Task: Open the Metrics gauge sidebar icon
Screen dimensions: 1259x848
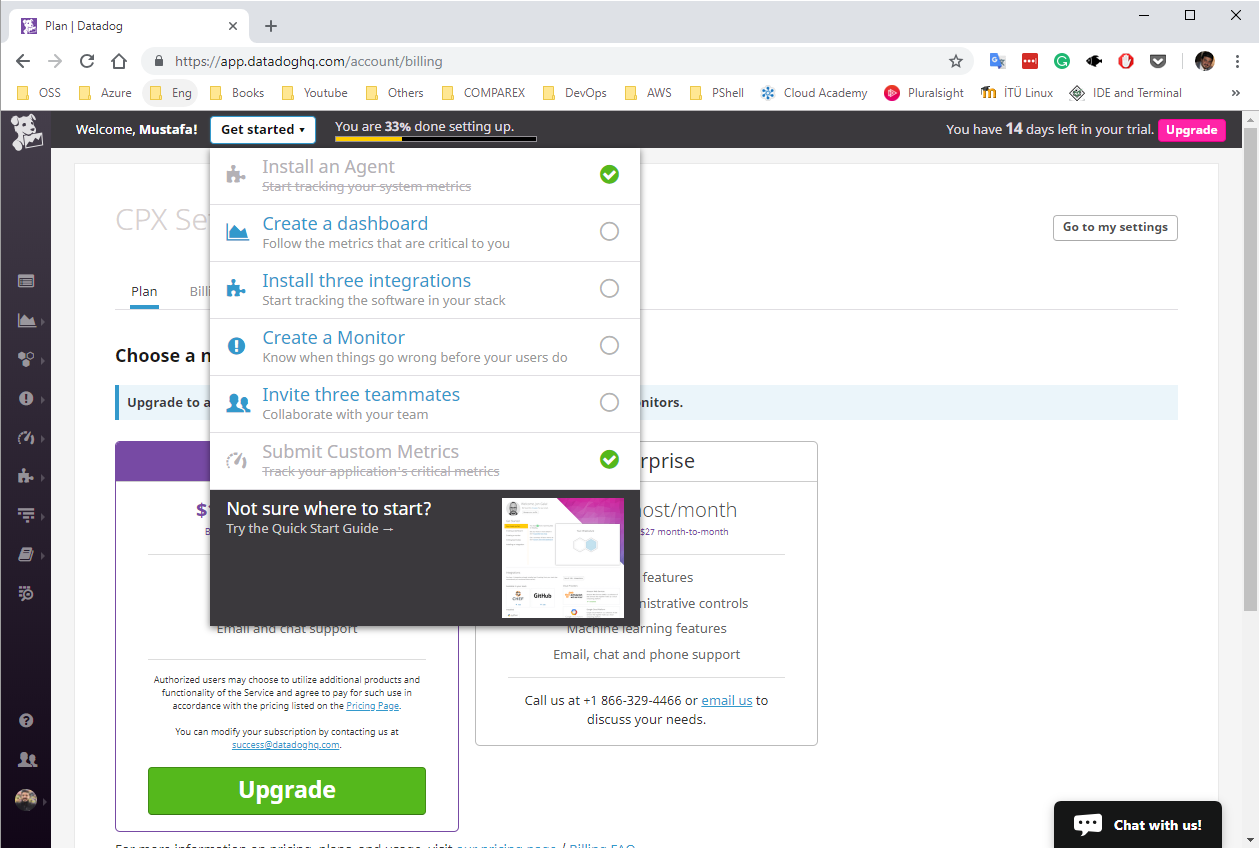Action: pos(27,437)
